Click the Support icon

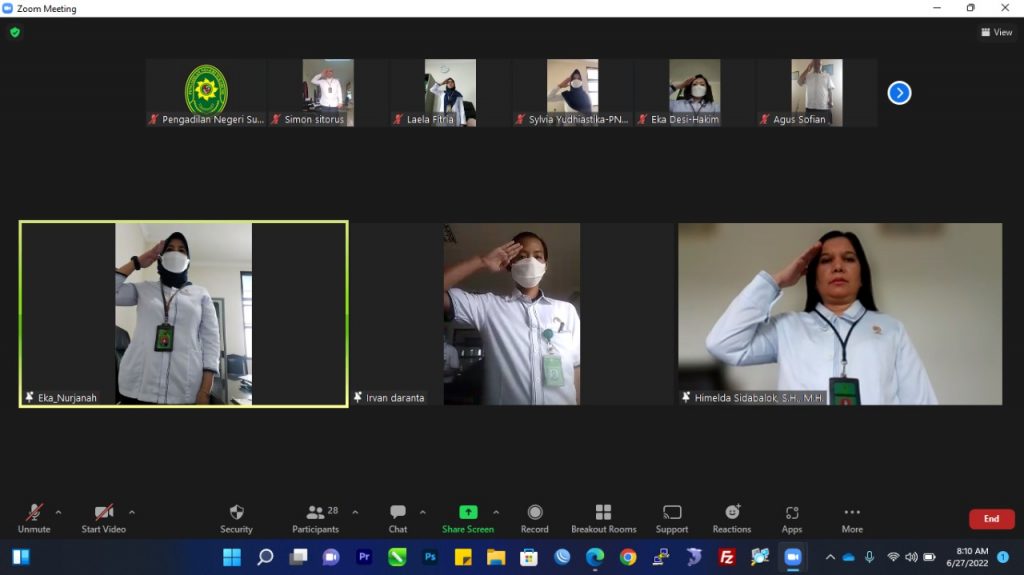671,517
